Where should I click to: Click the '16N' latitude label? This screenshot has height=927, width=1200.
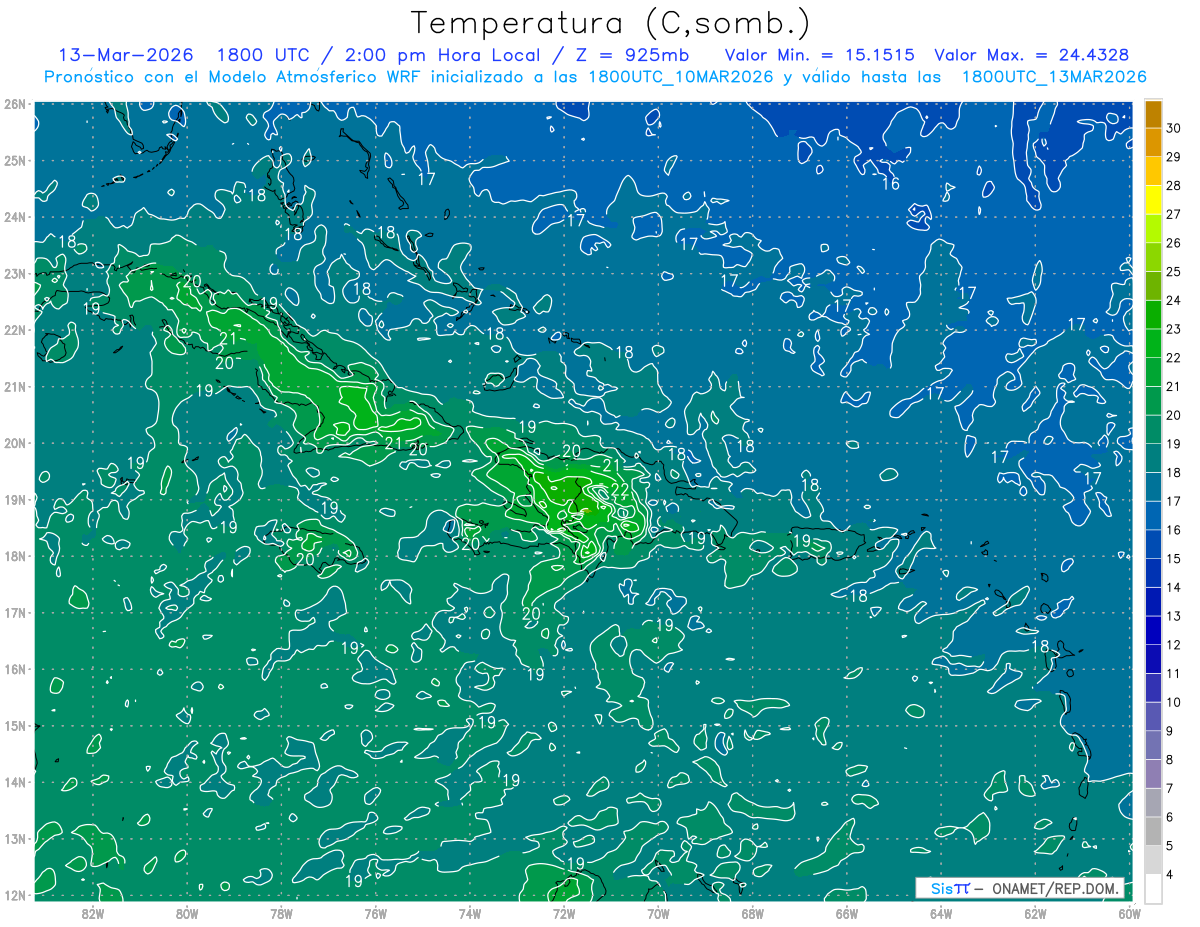pyautogui.click(x=14, y=669)
